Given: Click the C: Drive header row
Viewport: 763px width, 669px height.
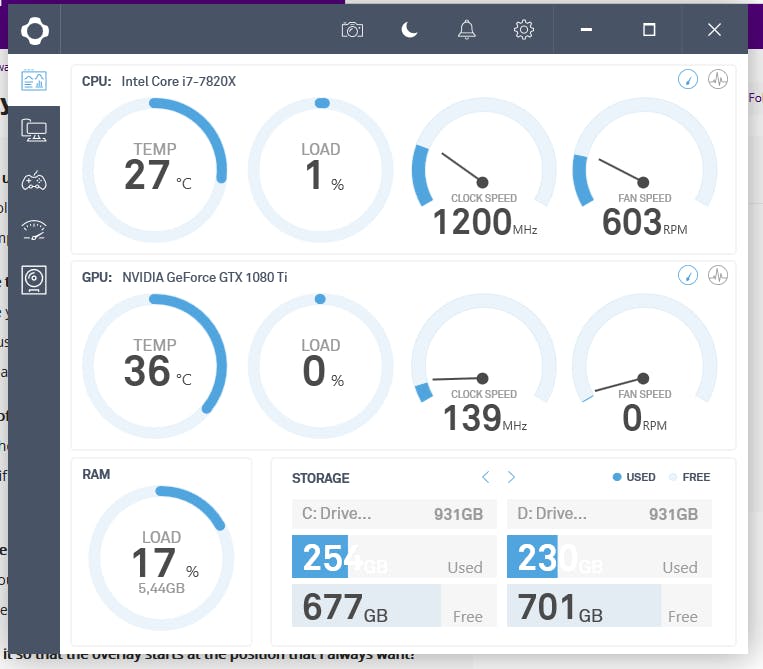Looking at the screenshot, I should coord(394,514).
